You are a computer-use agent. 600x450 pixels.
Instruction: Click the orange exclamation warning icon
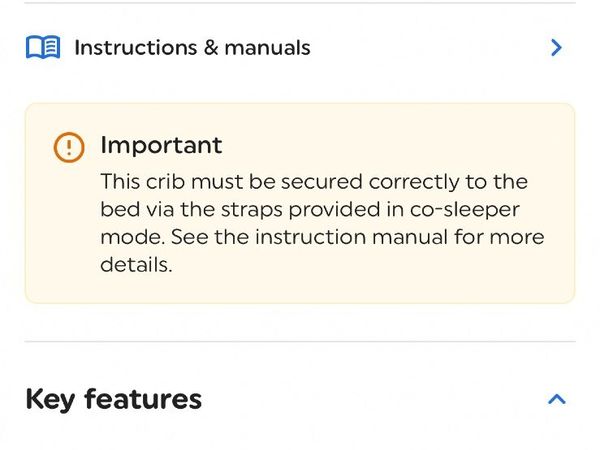pyautogui.click(x=69, y=148)
